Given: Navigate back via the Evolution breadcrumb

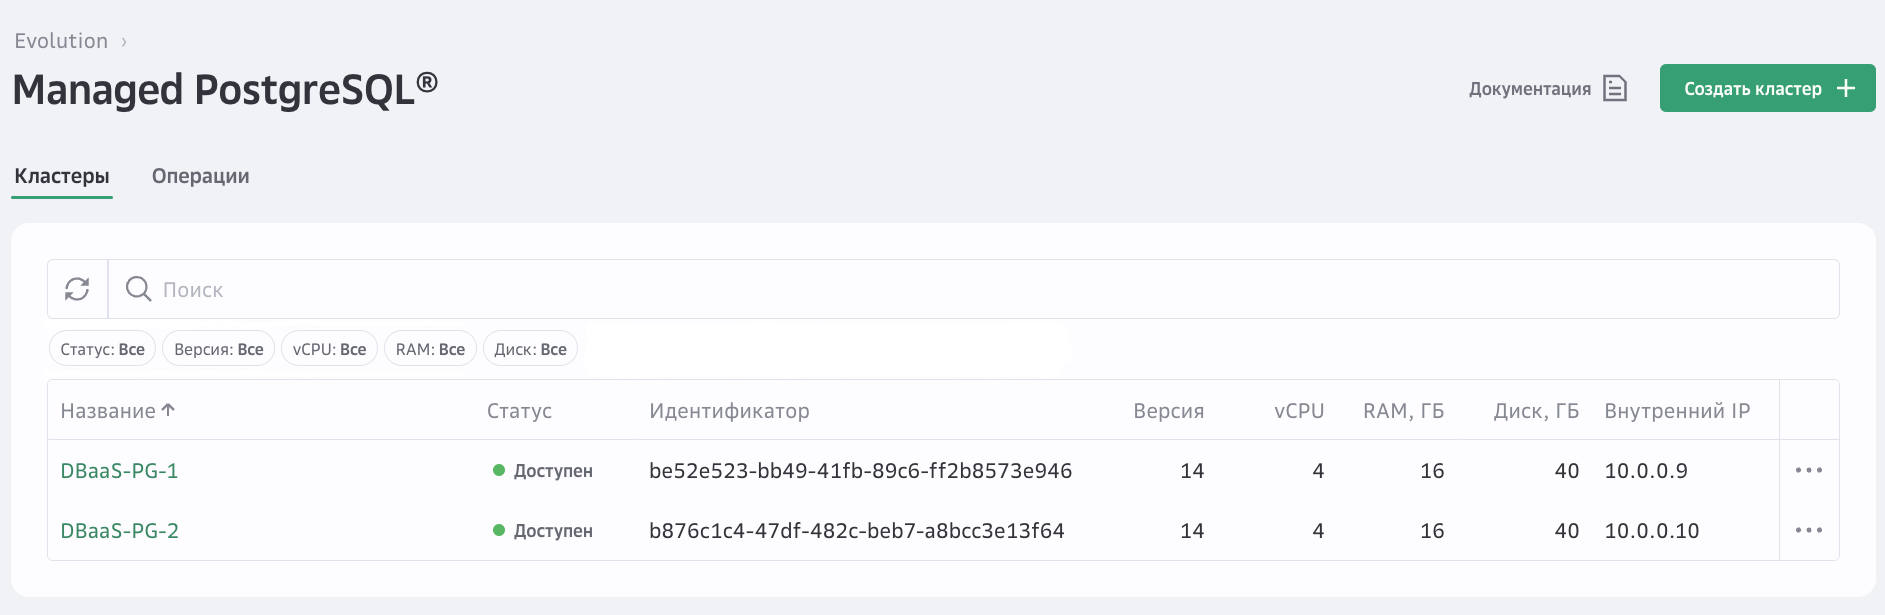Looking at the screenshot, I should coord(61,41).
